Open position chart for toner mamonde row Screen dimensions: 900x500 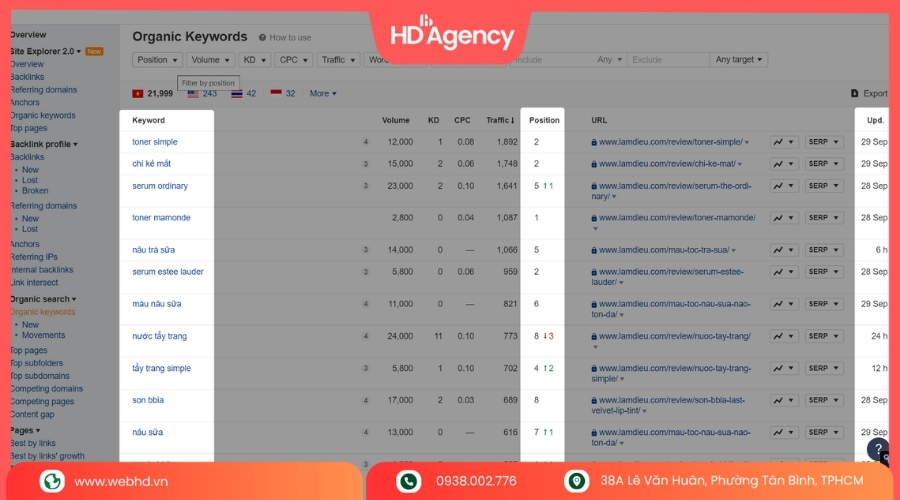tap(783, 218)
